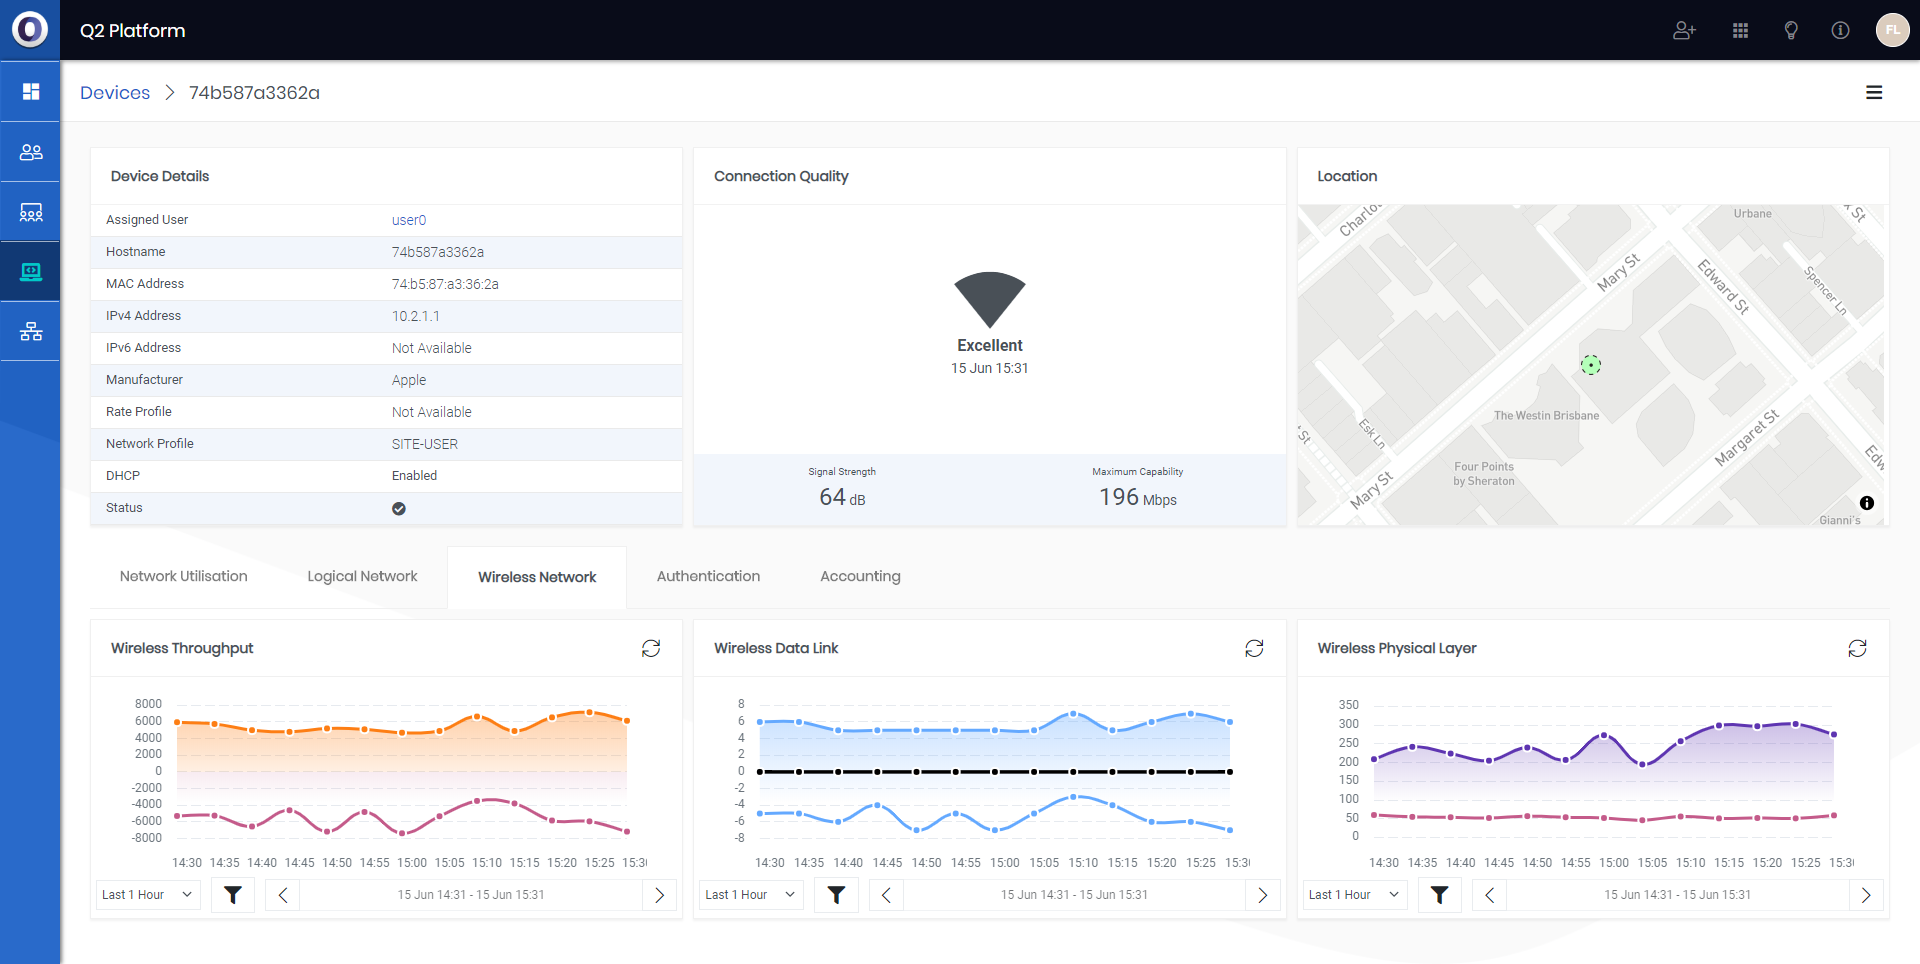Open Last 1 Hour dropdown under Wireless Data Link
This screenshot has height=964, width=1920.
[751, 895]
